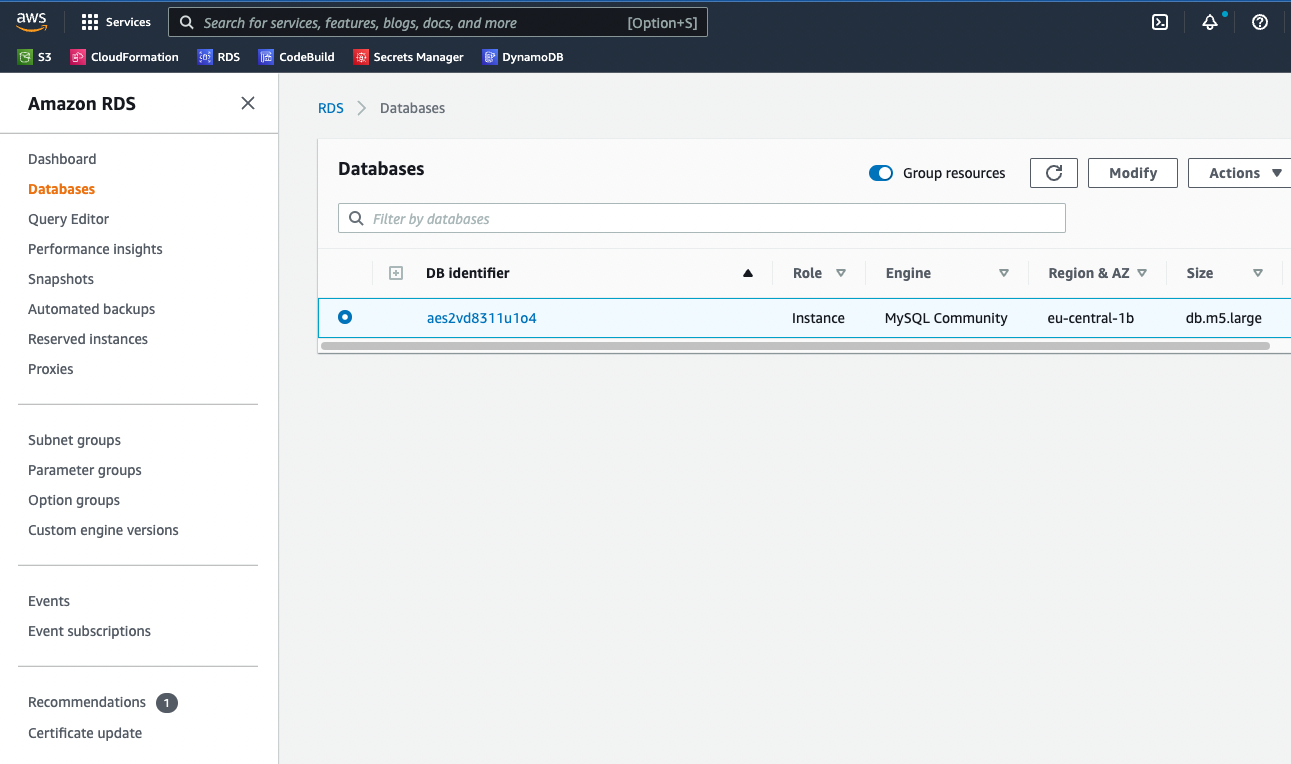Open the notifications bell
The width and height of the screenshot is (1291, 764).
pyautogui.click(x=1210, y=22)
